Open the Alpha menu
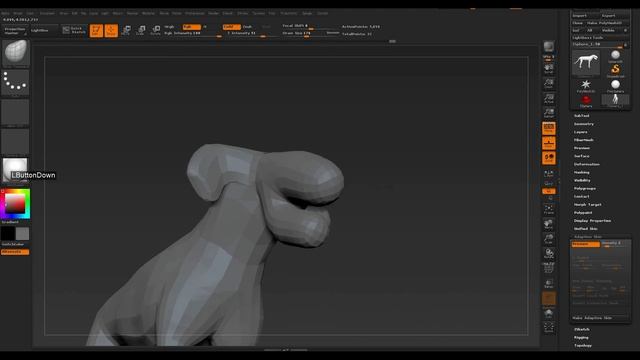The height and width of the screenshot is (360, 640). [x=6, y=13]
